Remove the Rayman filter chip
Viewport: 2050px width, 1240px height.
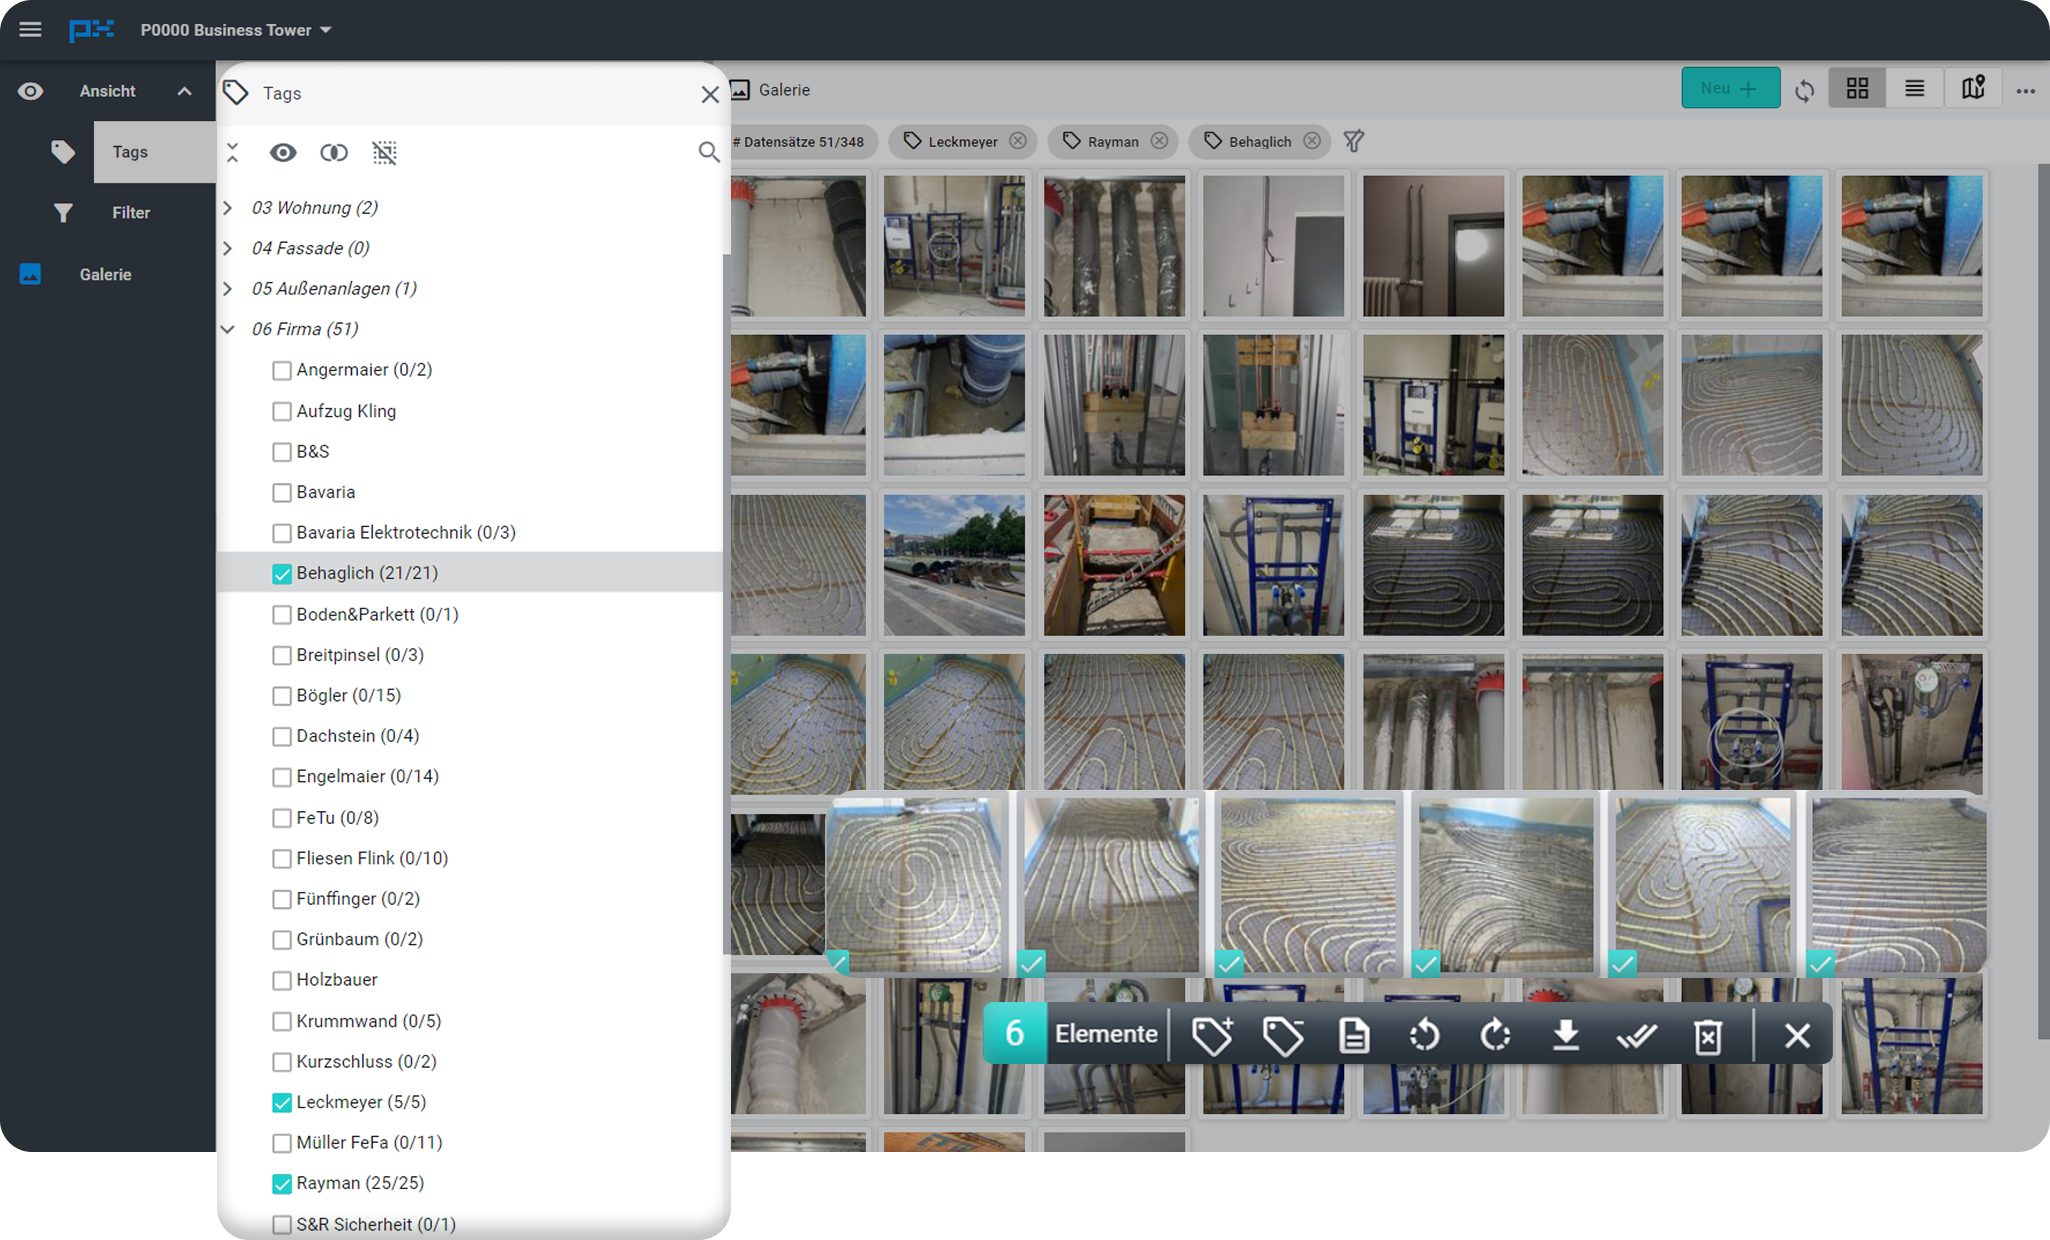[x=1159, y=141]
